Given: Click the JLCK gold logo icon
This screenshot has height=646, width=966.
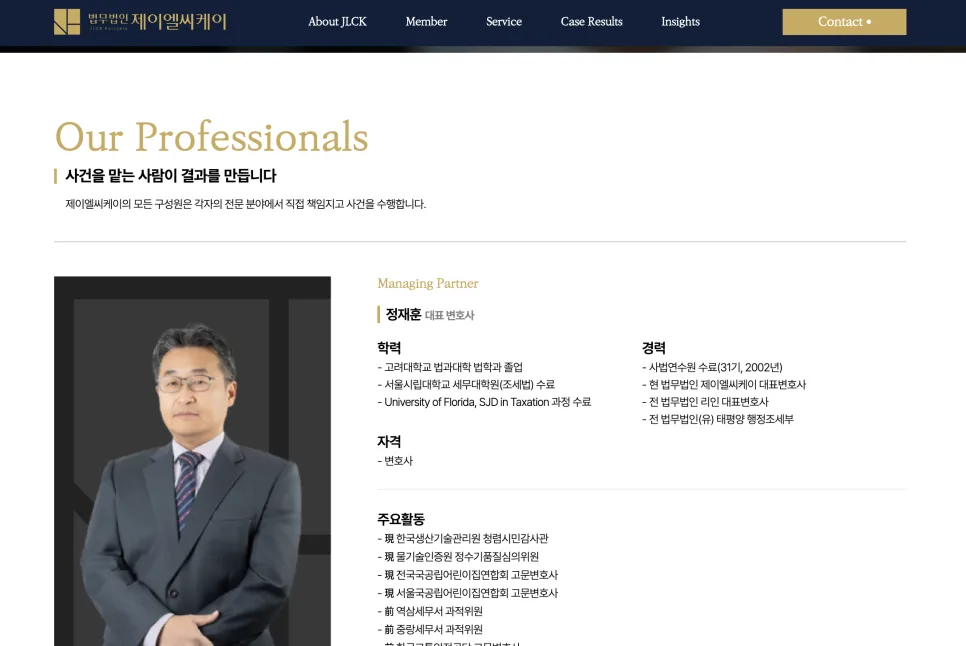Looking at the screenshot, I should coord(67,22).
